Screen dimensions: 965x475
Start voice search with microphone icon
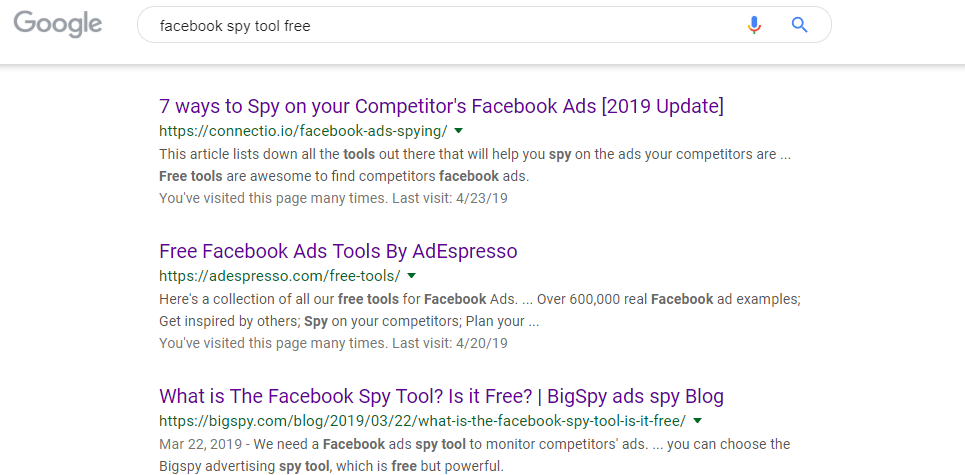754,25
